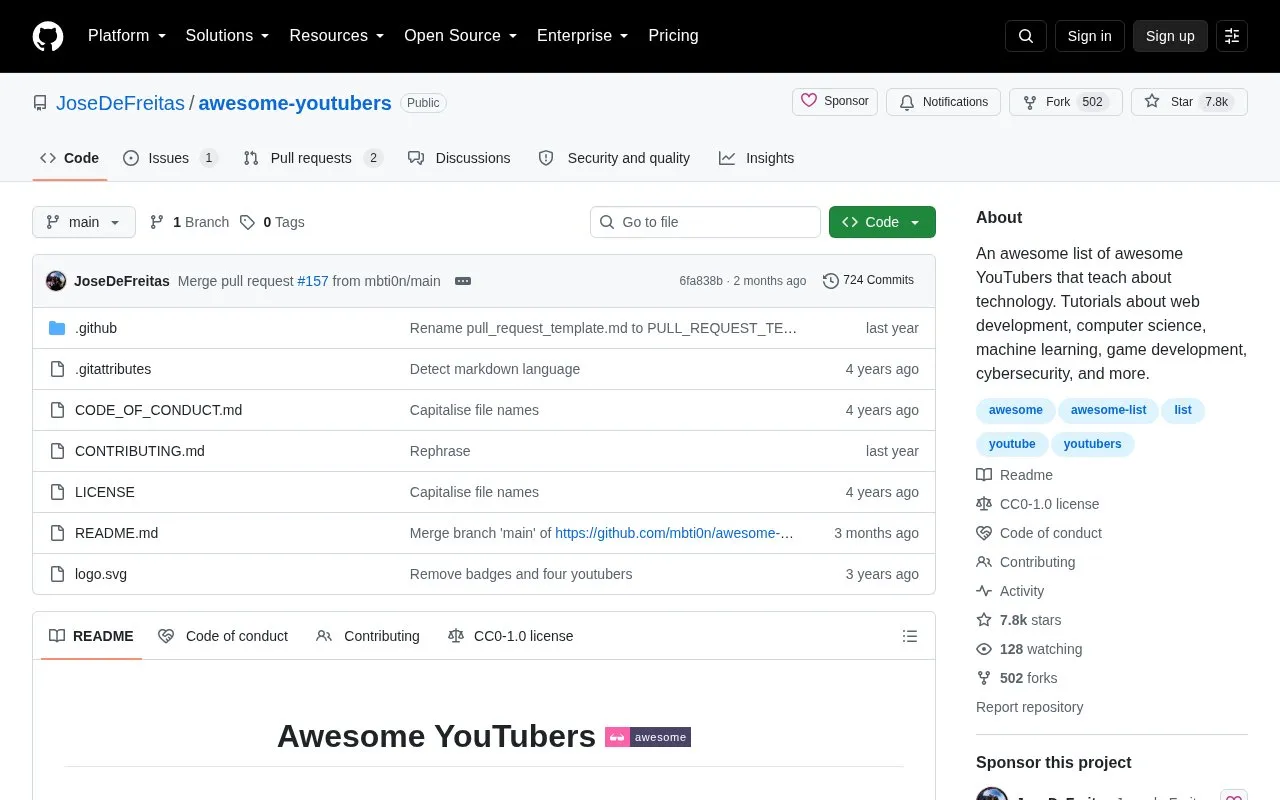Open the README outline list icon
1280x800 pixels.
pos(910,636)
